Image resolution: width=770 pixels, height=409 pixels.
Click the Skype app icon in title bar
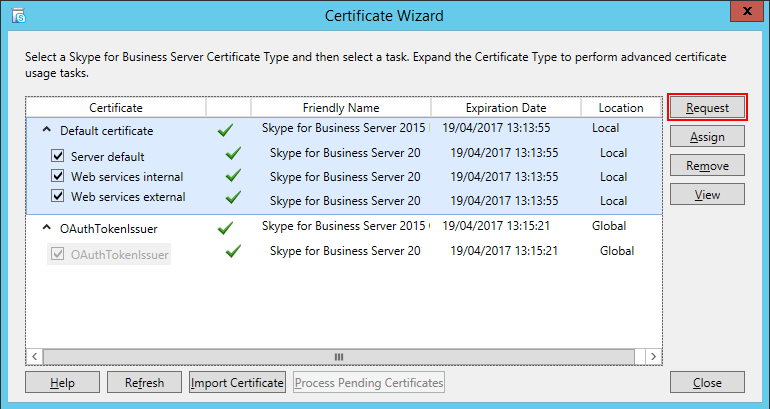pos(19,16)
